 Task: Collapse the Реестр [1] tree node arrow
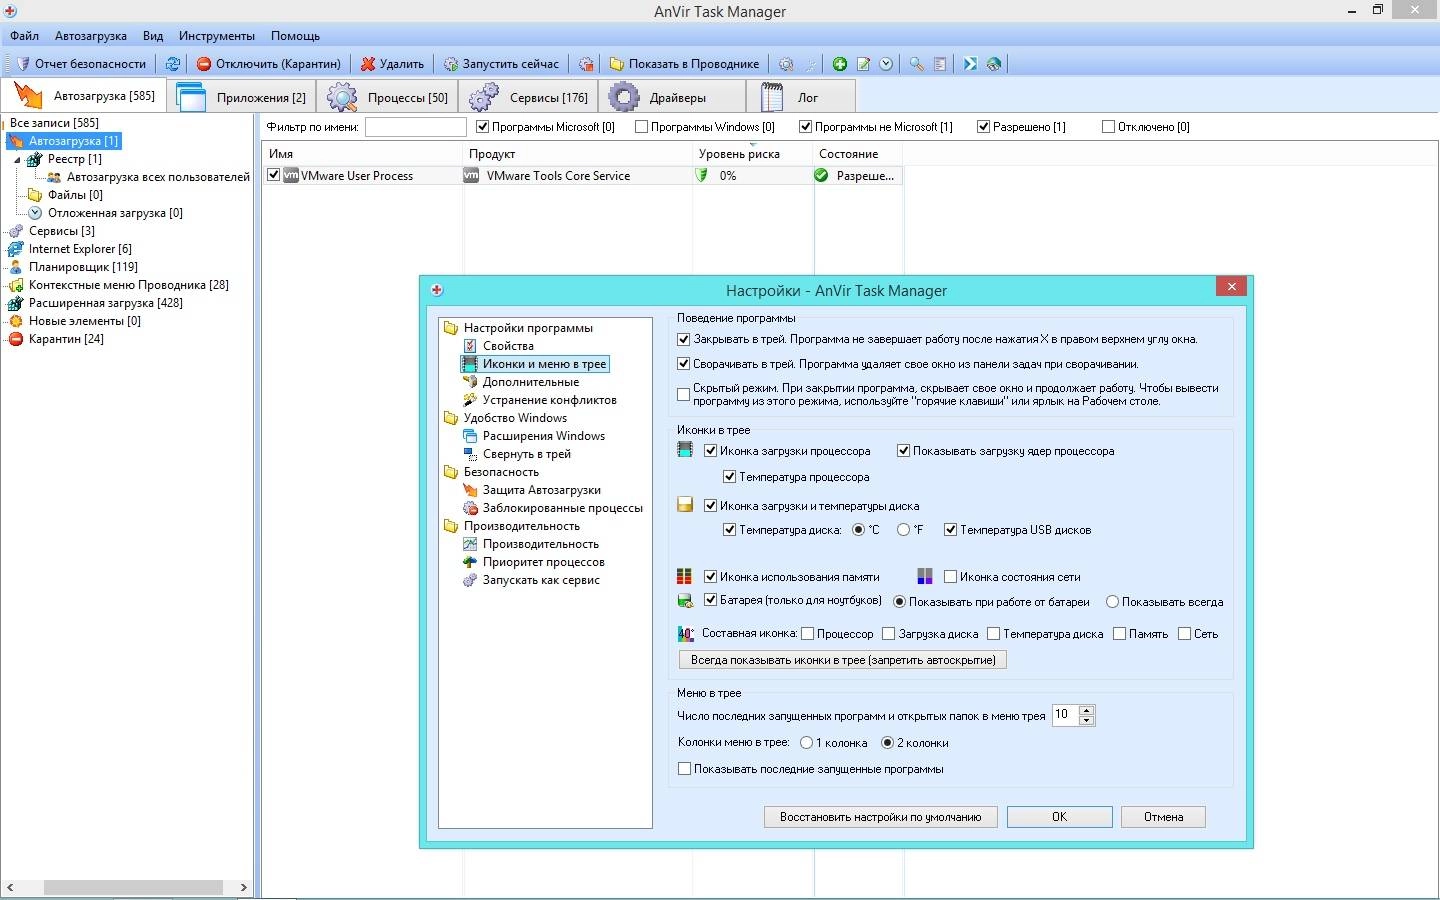(17, 159)
